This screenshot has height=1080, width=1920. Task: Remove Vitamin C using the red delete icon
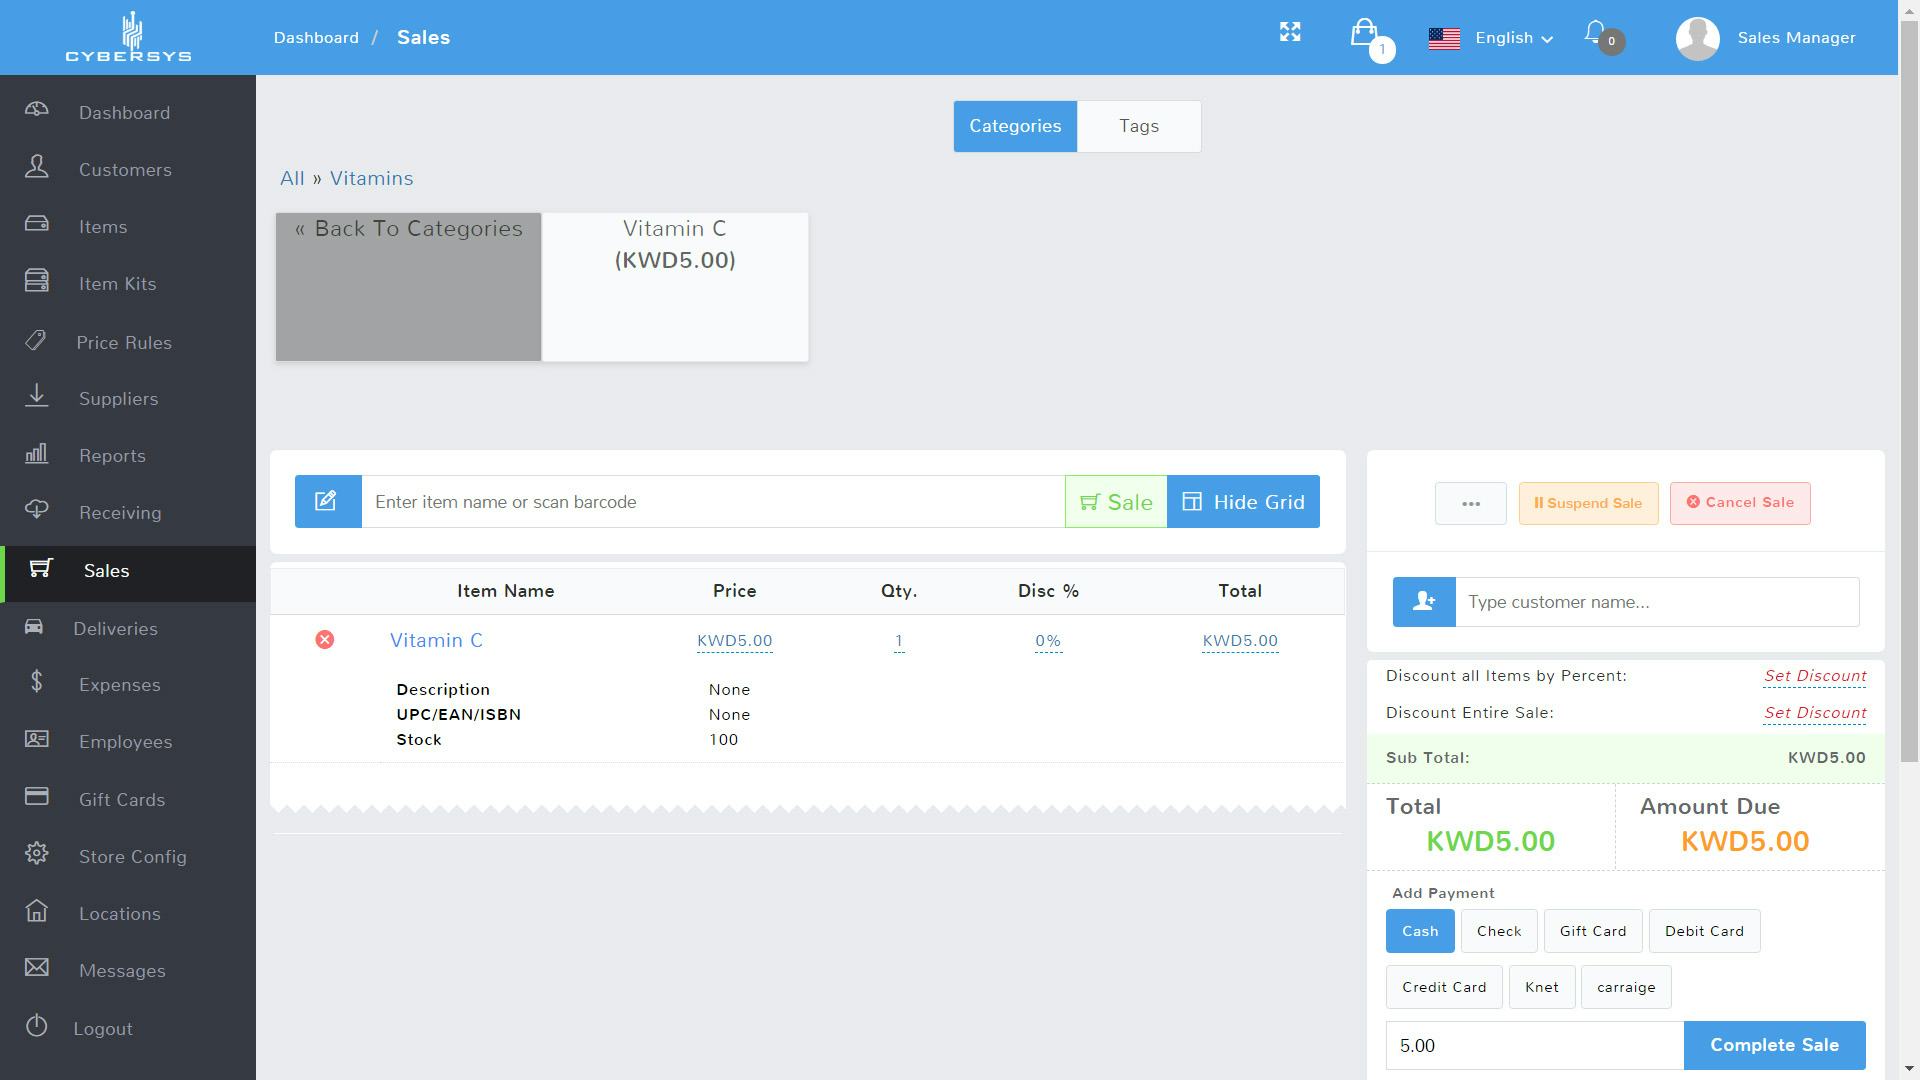tap(324, 639)
